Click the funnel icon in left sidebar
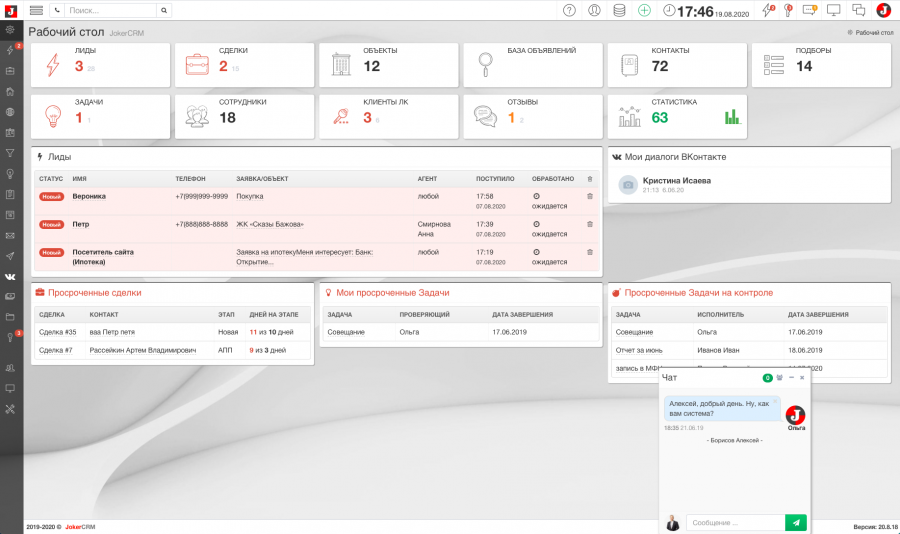The image size is (900, 534). click(x=10, y=153)
